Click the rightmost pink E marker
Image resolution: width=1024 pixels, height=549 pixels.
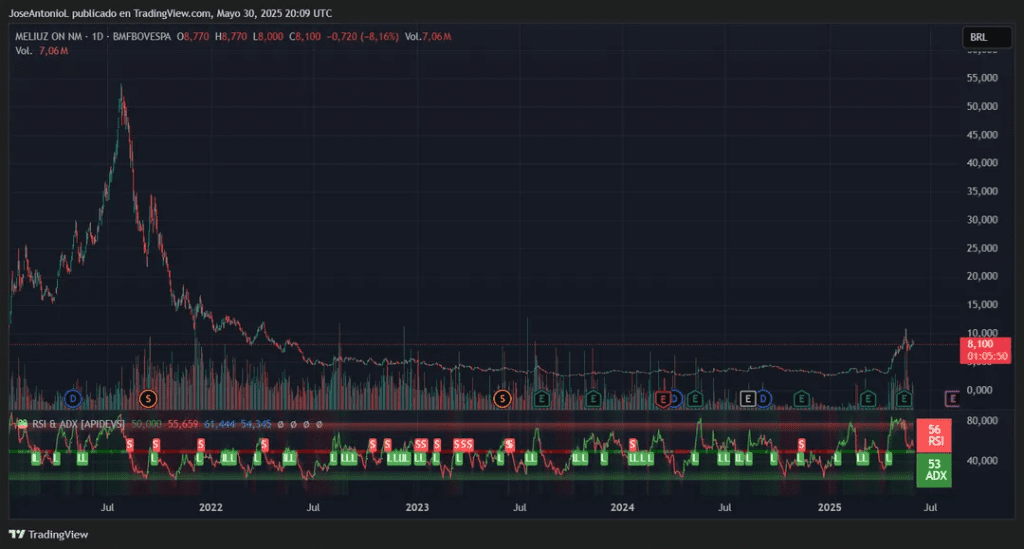tap(952, 399)
